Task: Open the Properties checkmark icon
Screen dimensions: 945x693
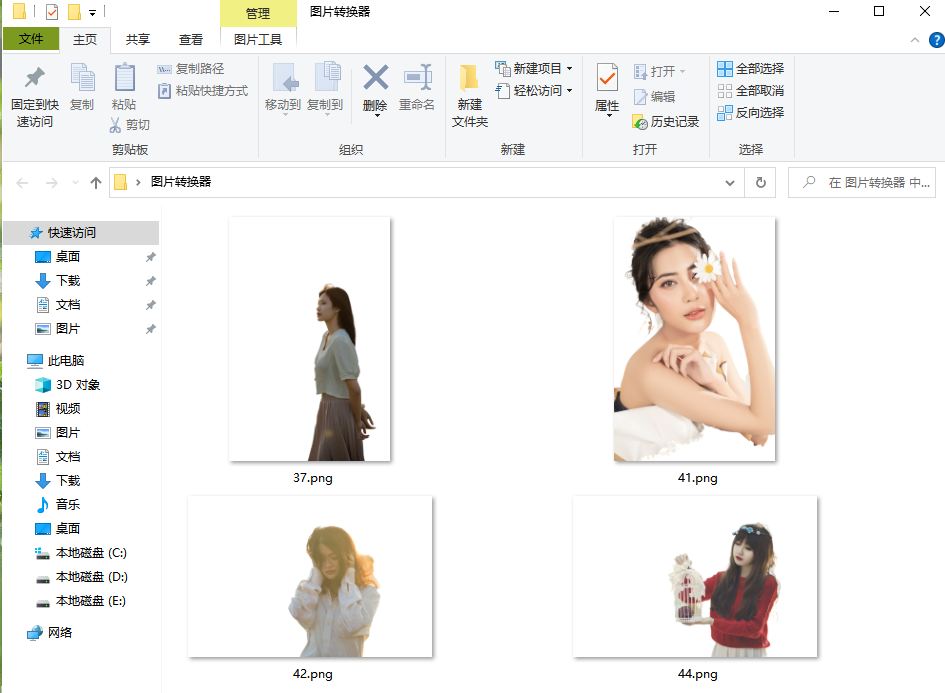Action: click(x=607, y=78)
